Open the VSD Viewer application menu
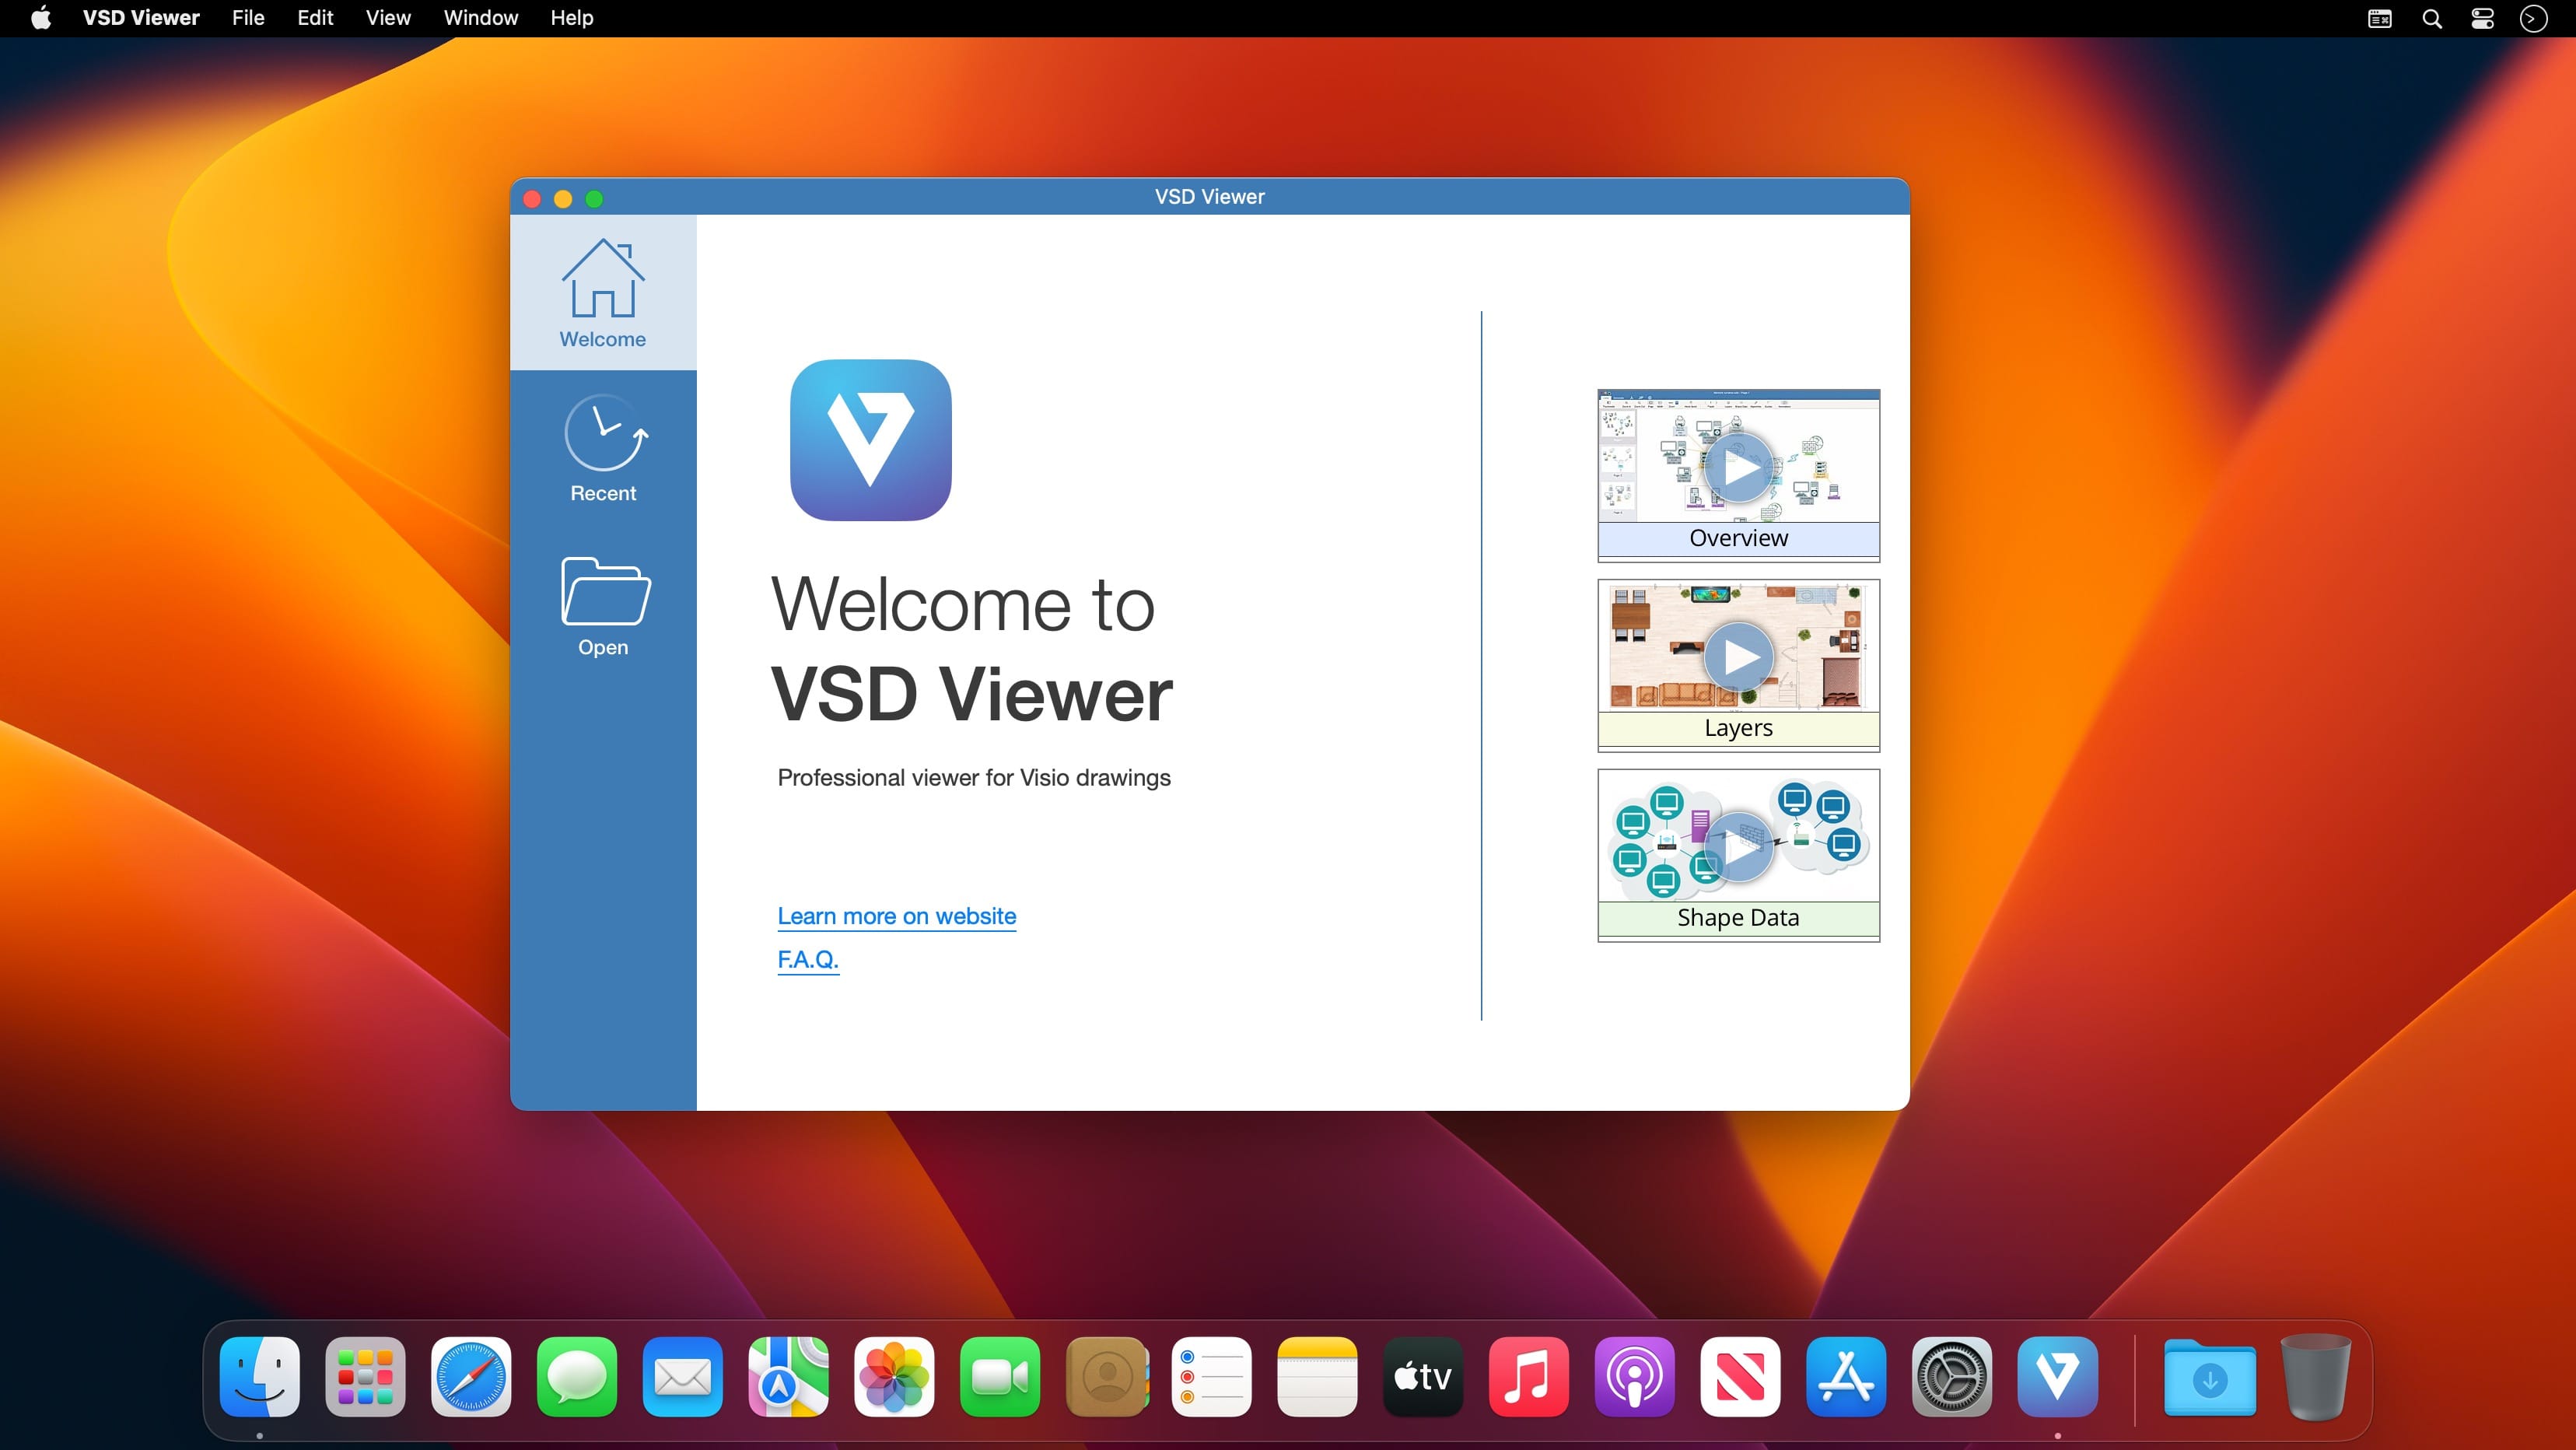 point(141,18)
